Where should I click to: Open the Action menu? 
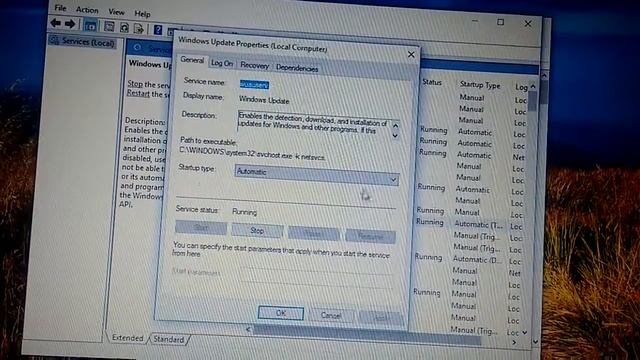click(x=87, y=10)
